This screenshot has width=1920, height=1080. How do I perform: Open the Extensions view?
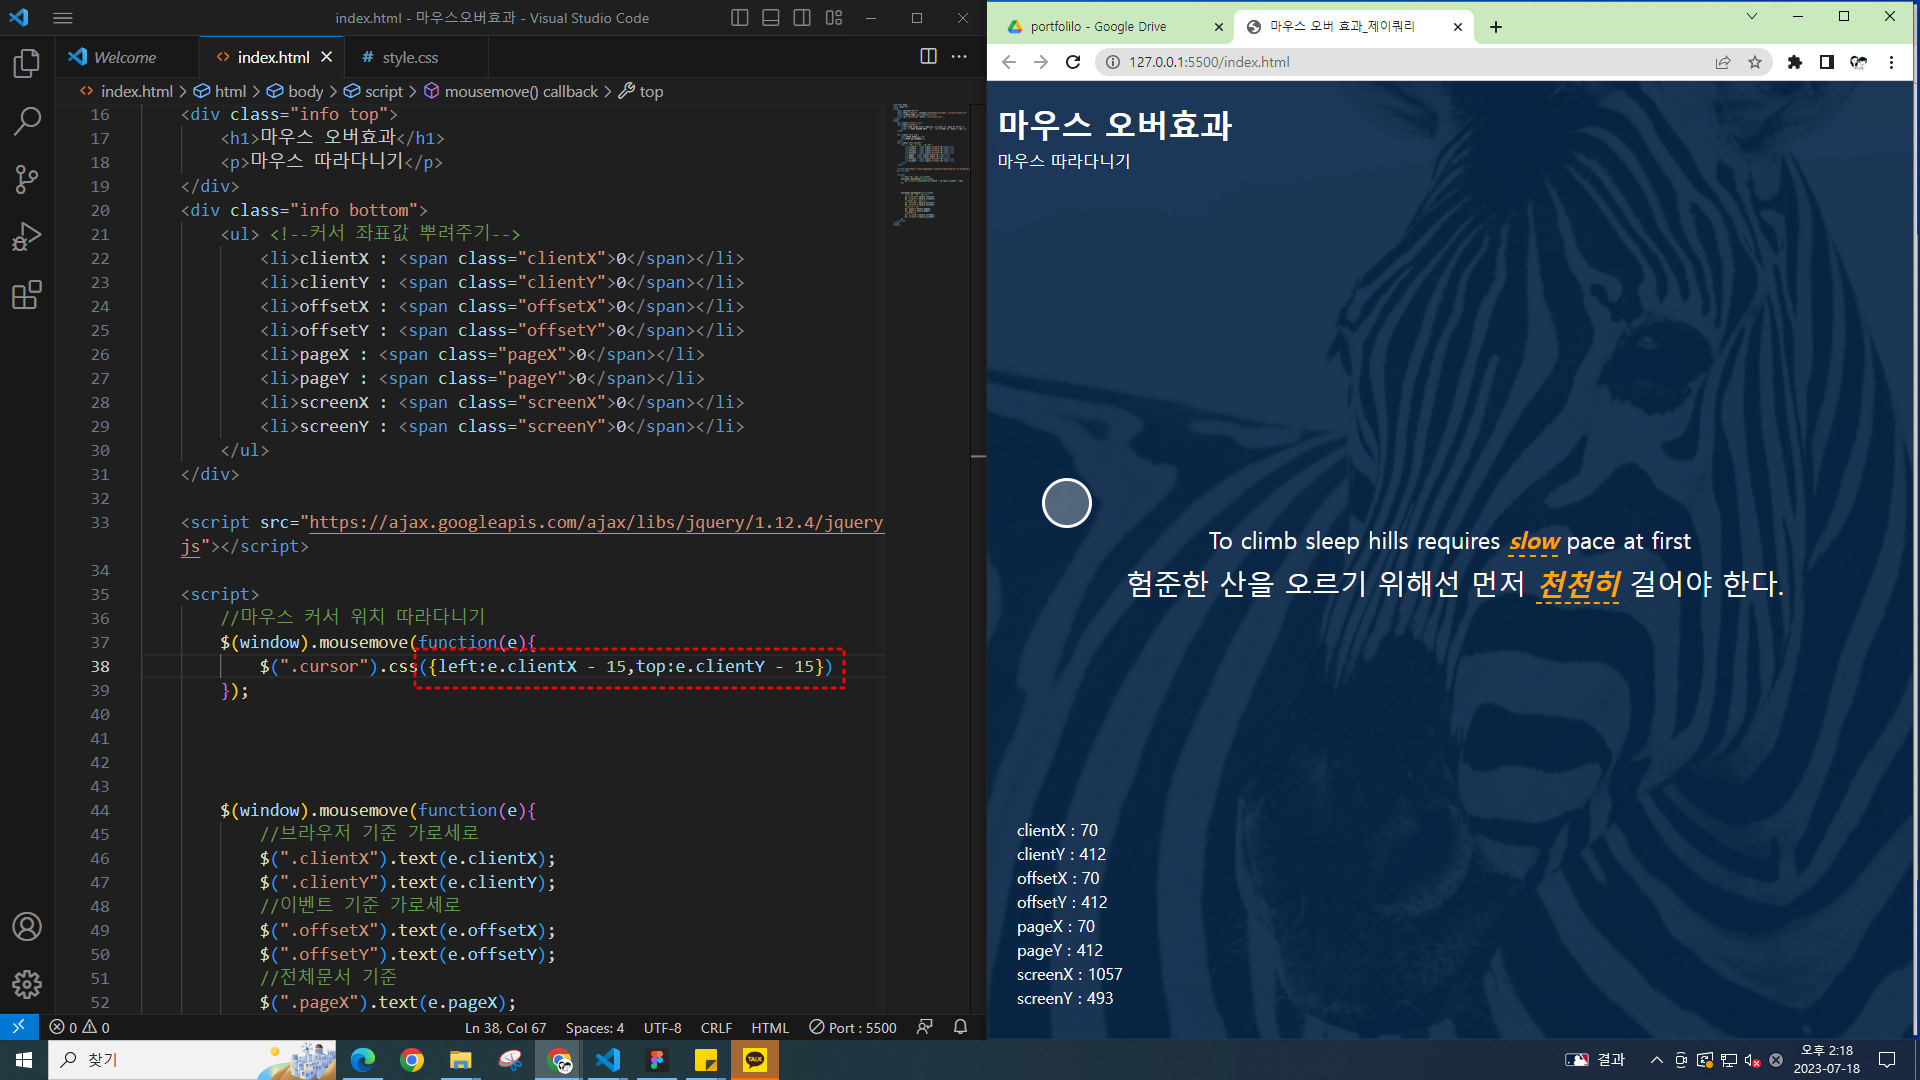pyautogui.click(x=27, y=295)
